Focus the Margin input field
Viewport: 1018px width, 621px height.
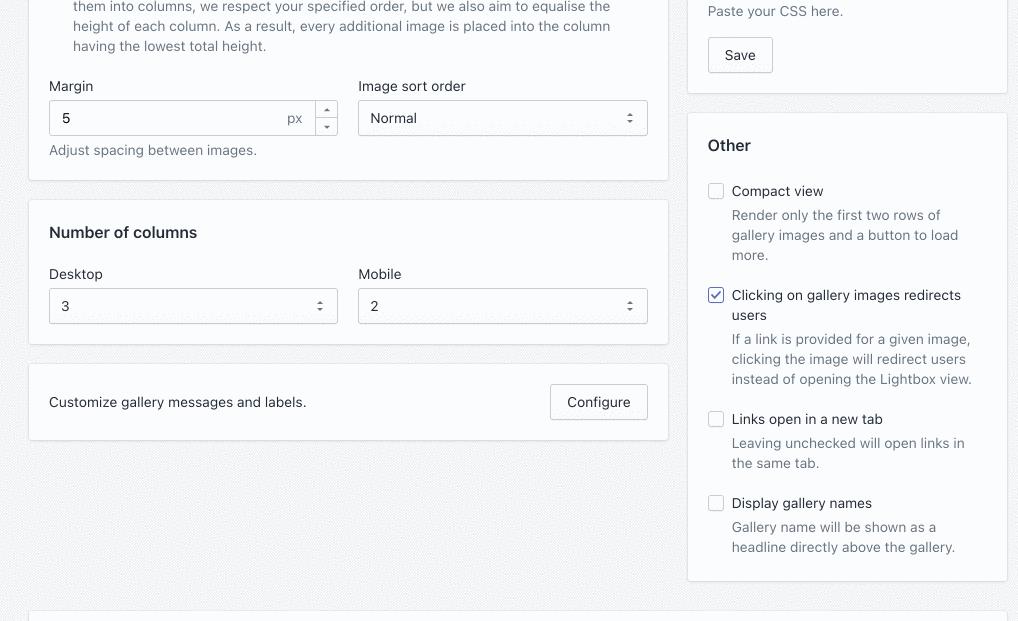pos(182,118)
